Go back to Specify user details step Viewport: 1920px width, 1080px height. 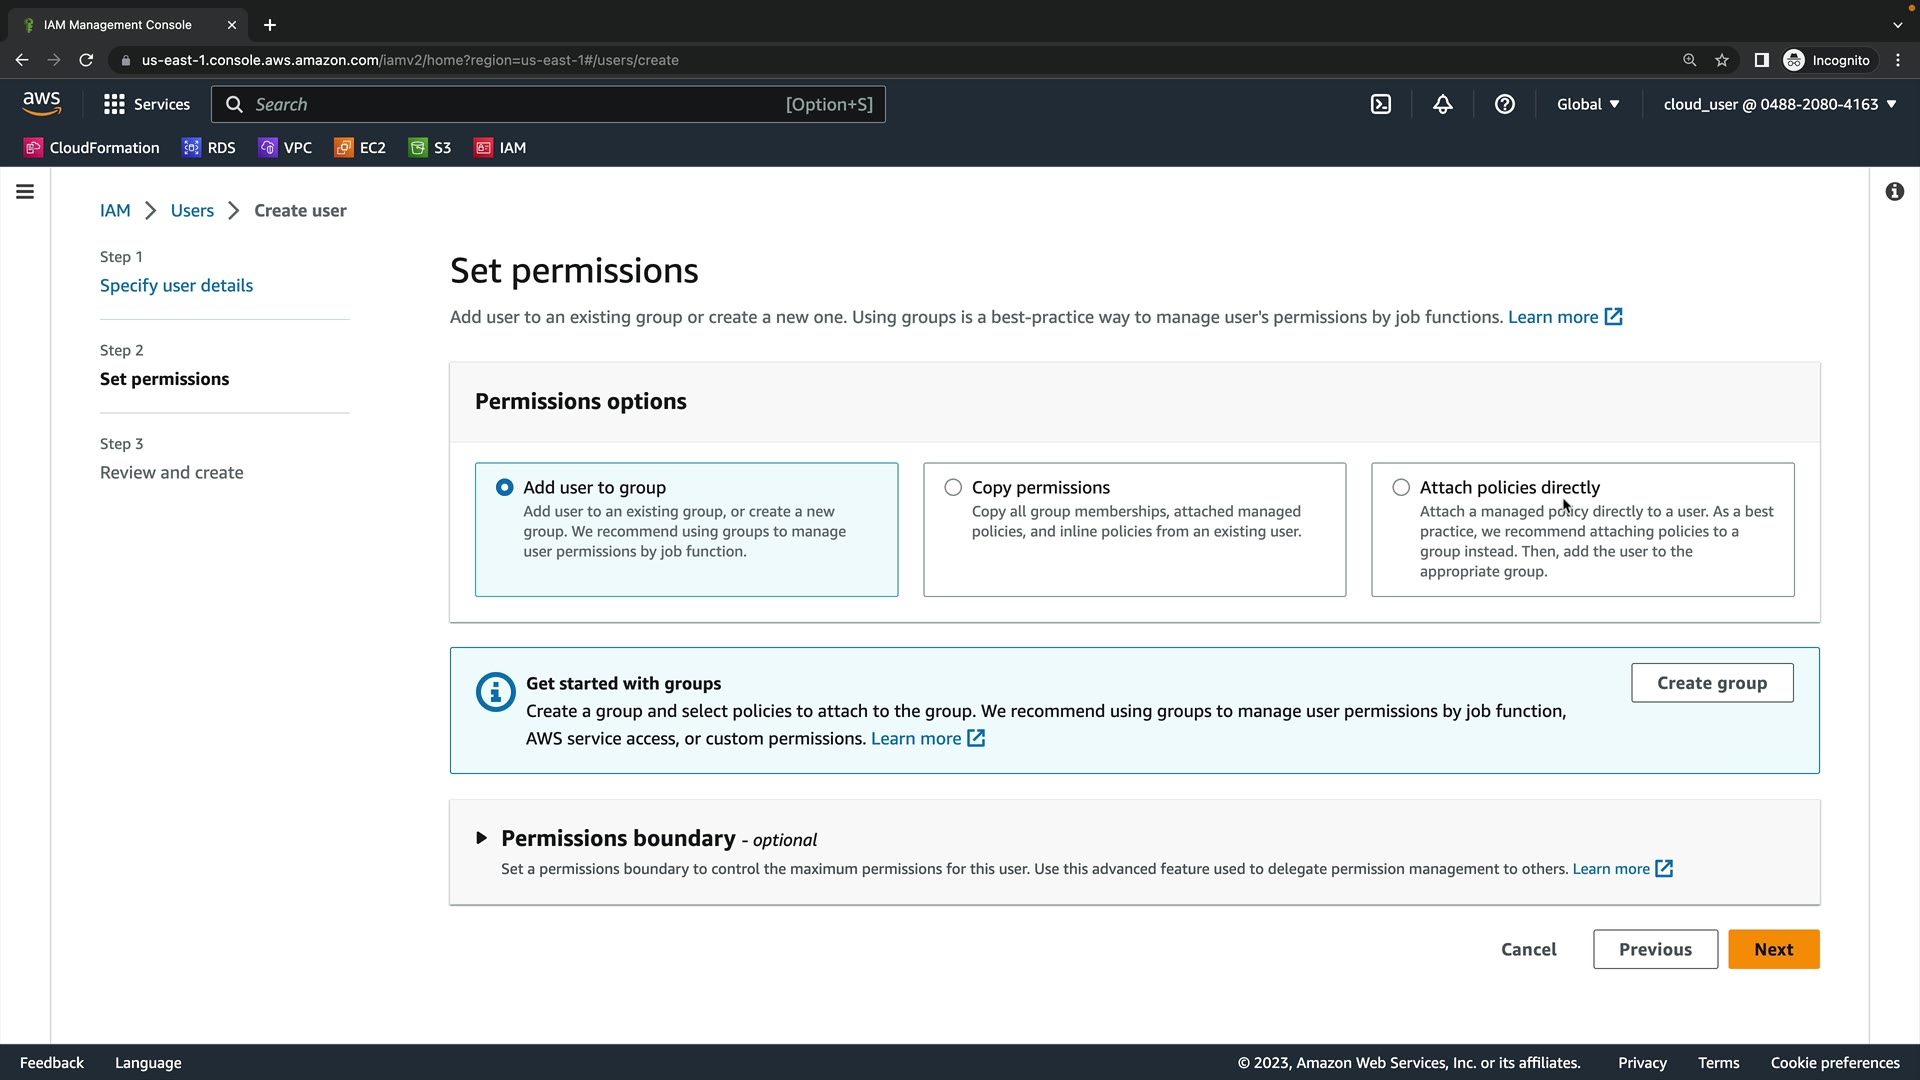click(176, 285)
